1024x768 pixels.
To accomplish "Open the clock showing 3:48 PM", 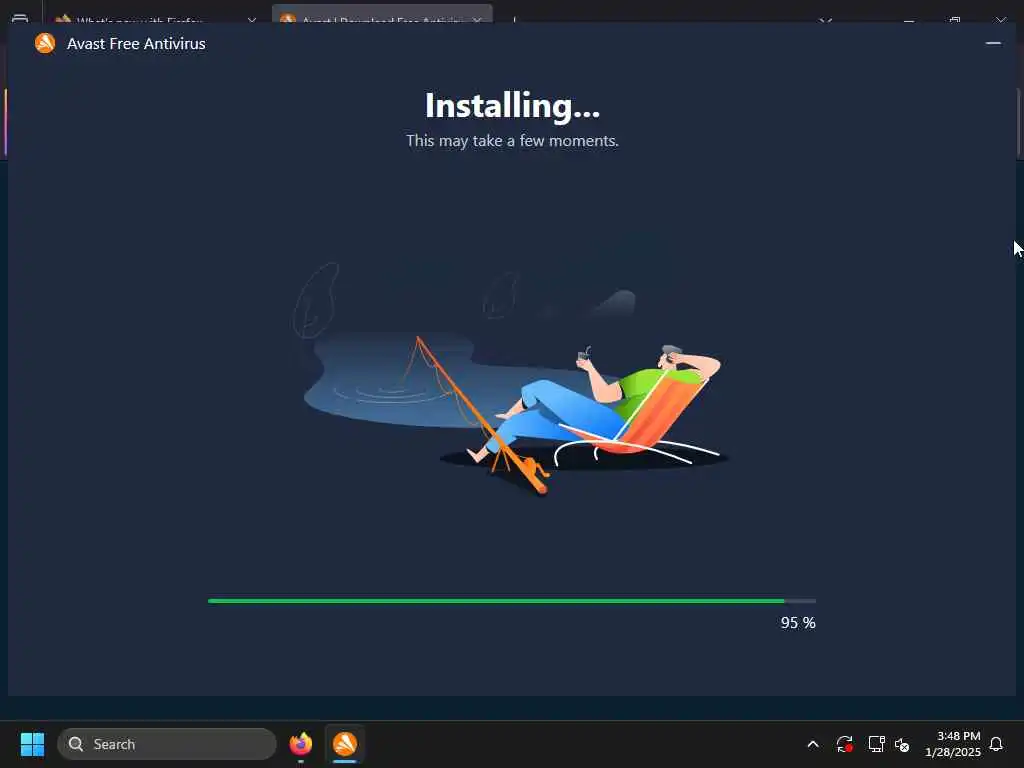I will click(x=953, y=744).
